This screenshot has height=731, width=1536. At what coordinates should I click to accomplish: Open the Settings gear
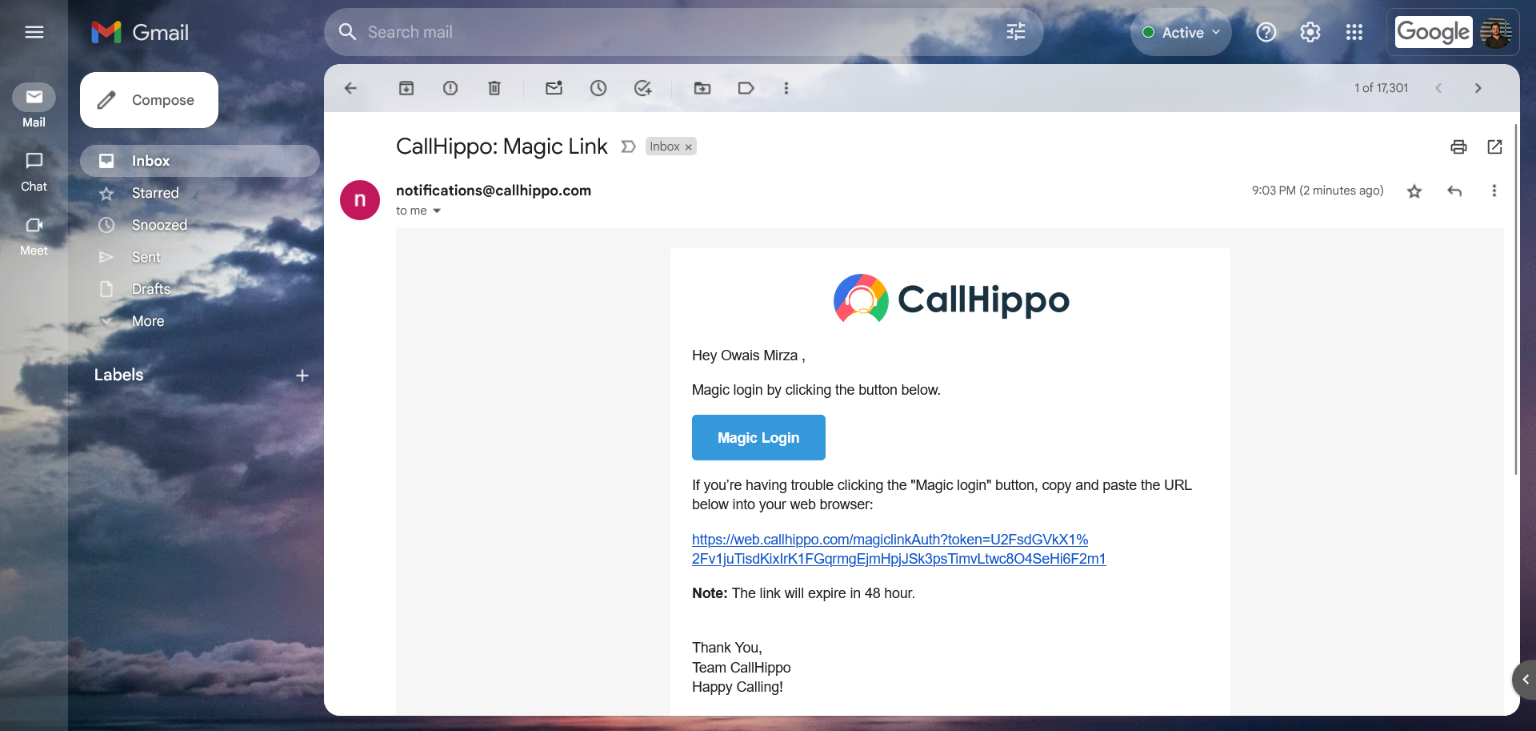[1310, 32]
